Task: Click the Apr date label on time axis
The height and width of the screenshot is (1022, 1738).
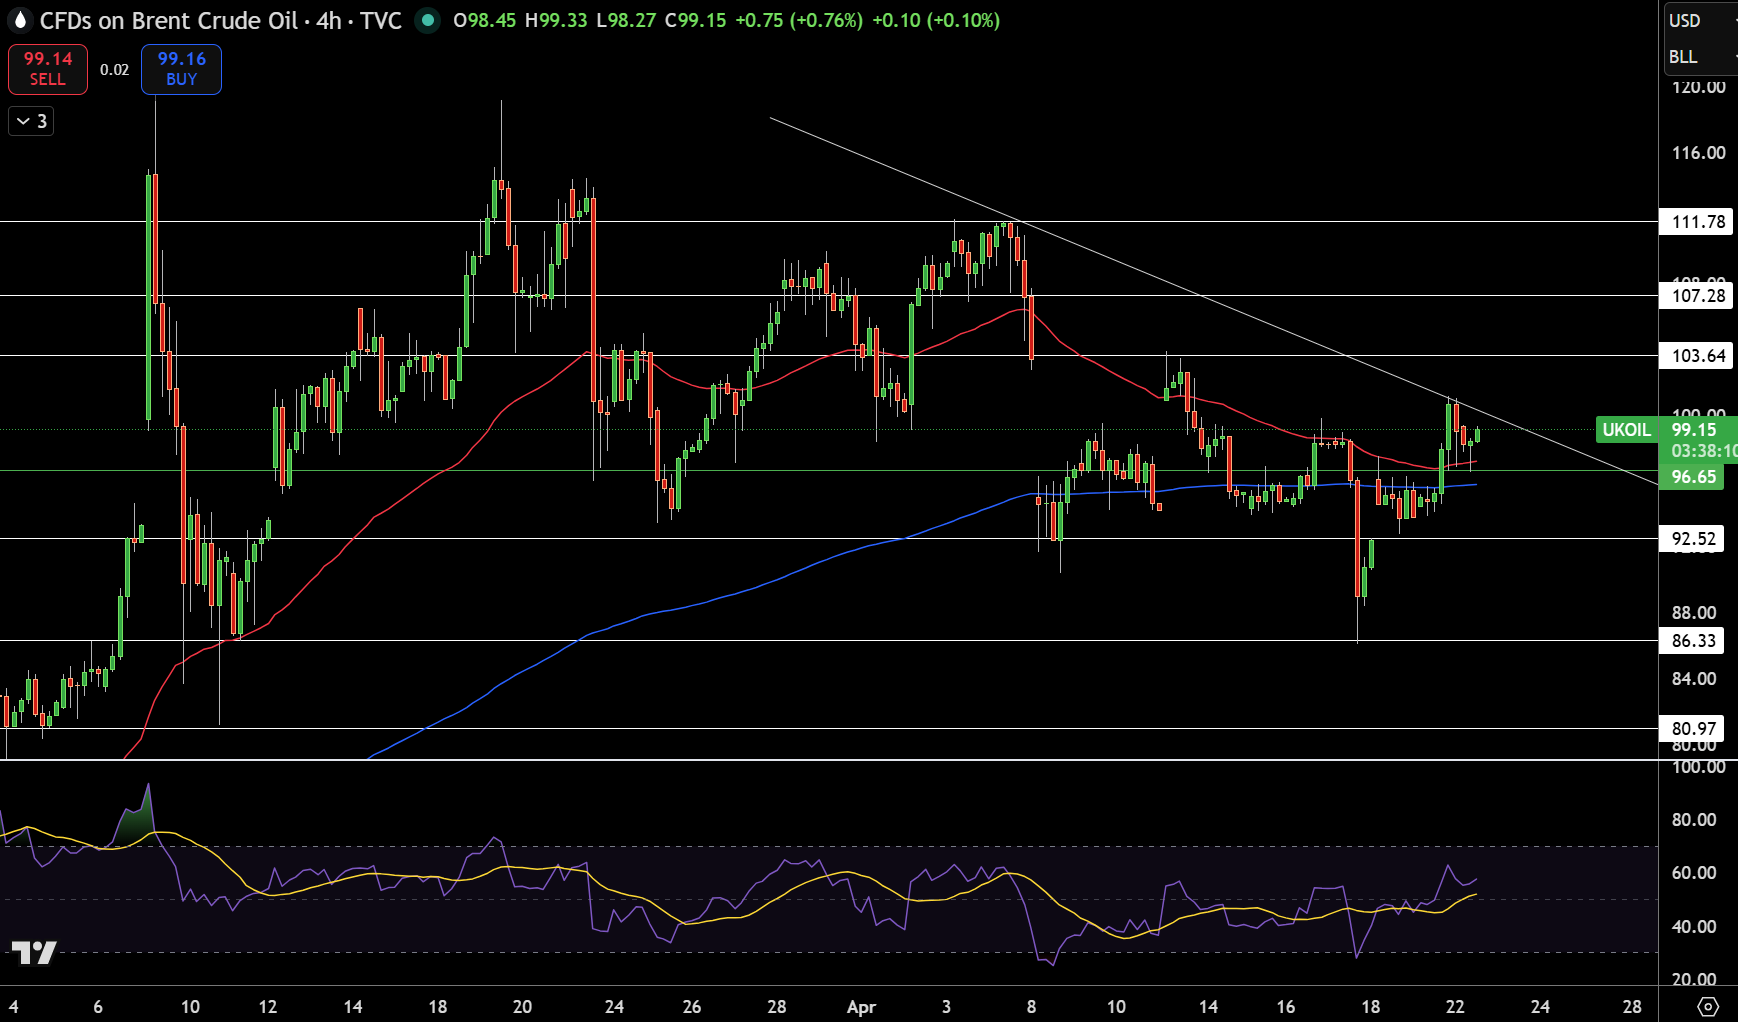Action: [x=861, y=1007]
